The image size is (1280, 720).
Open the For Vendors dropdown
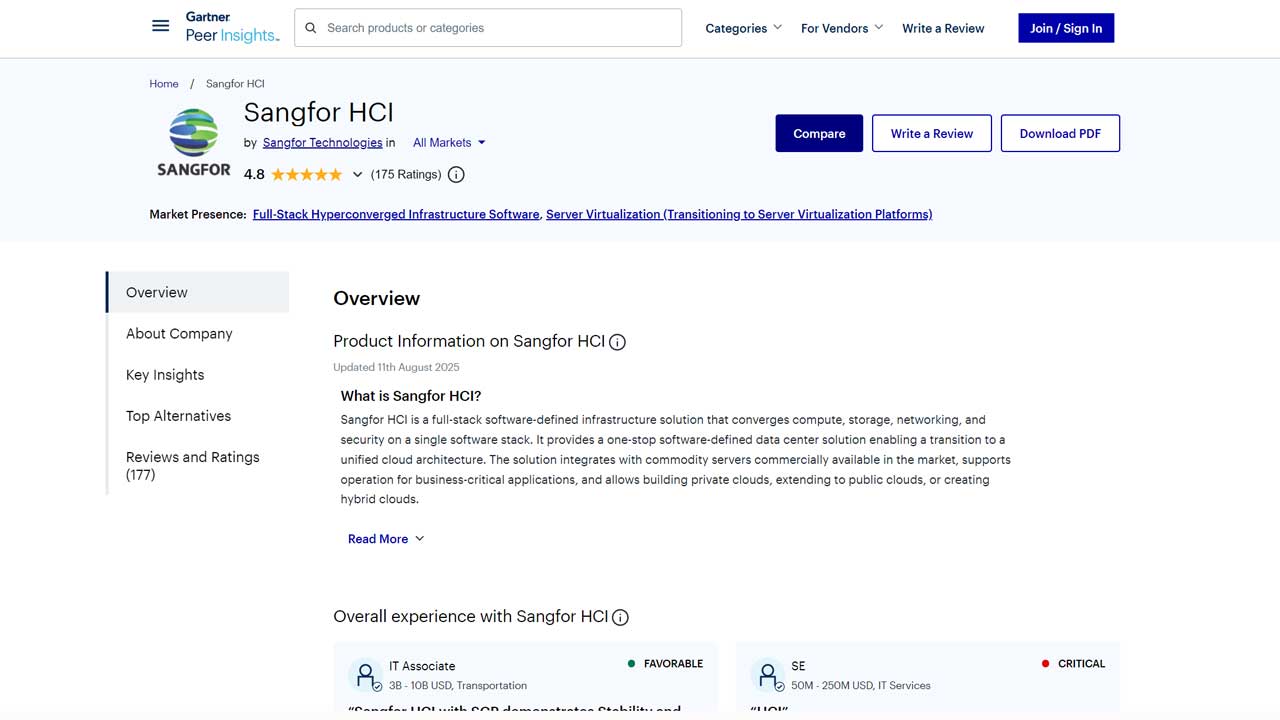(842, 28)
